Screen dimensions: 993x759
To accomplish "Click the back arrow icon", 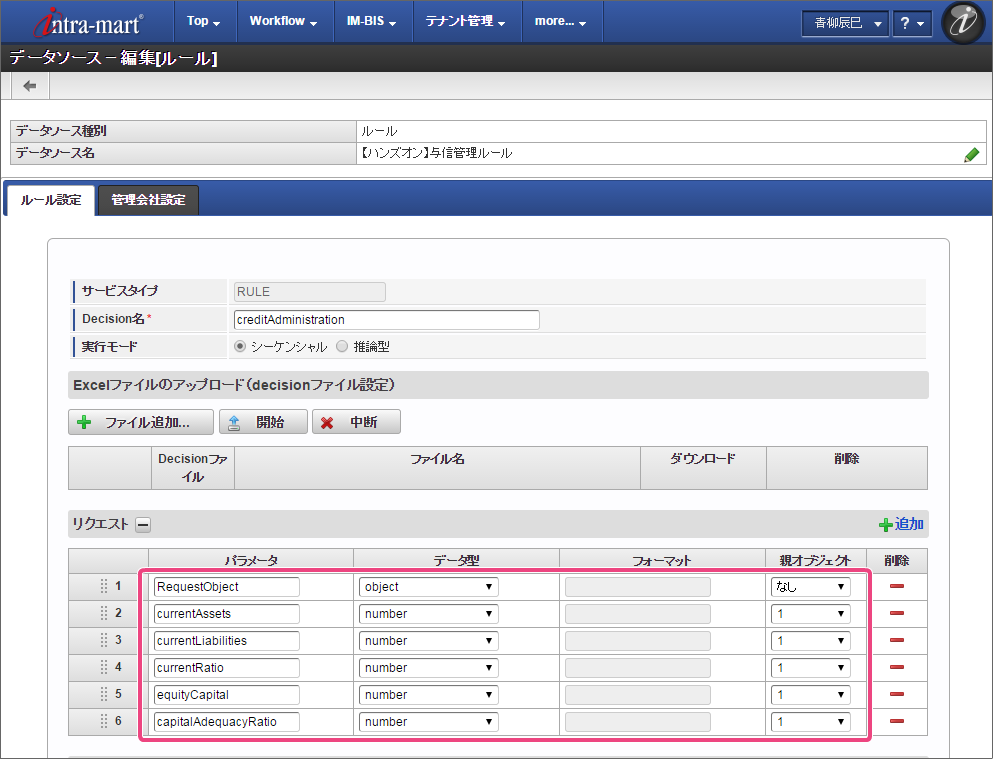I will 29,86.
